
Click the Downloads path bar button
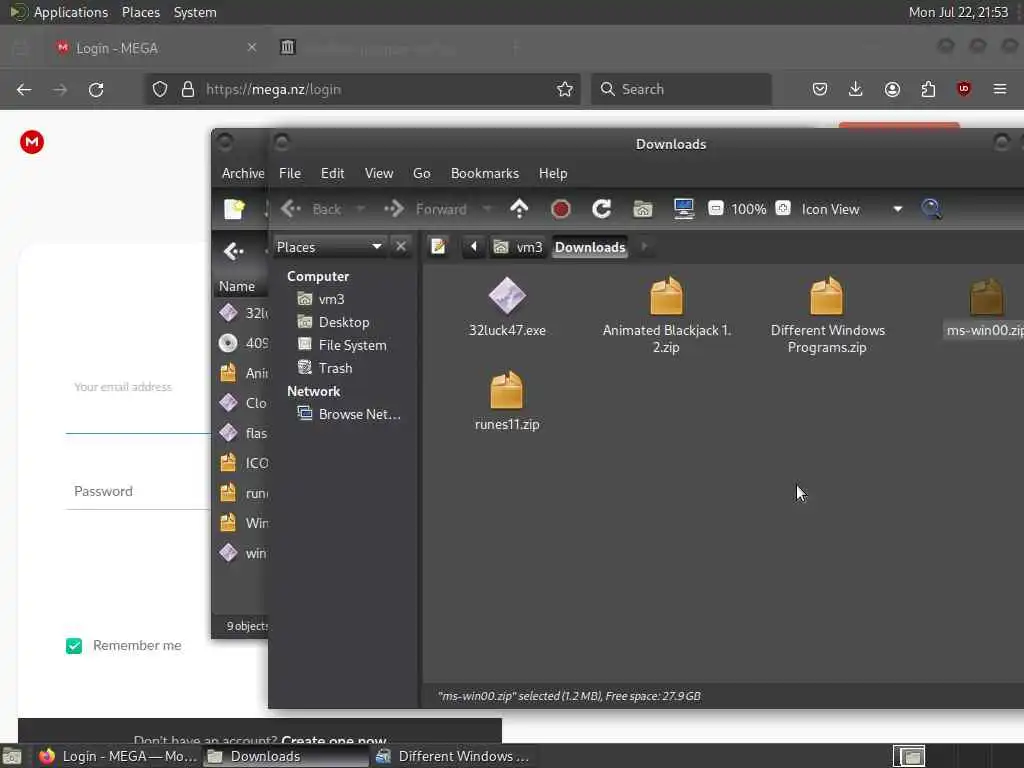[590, 247]
